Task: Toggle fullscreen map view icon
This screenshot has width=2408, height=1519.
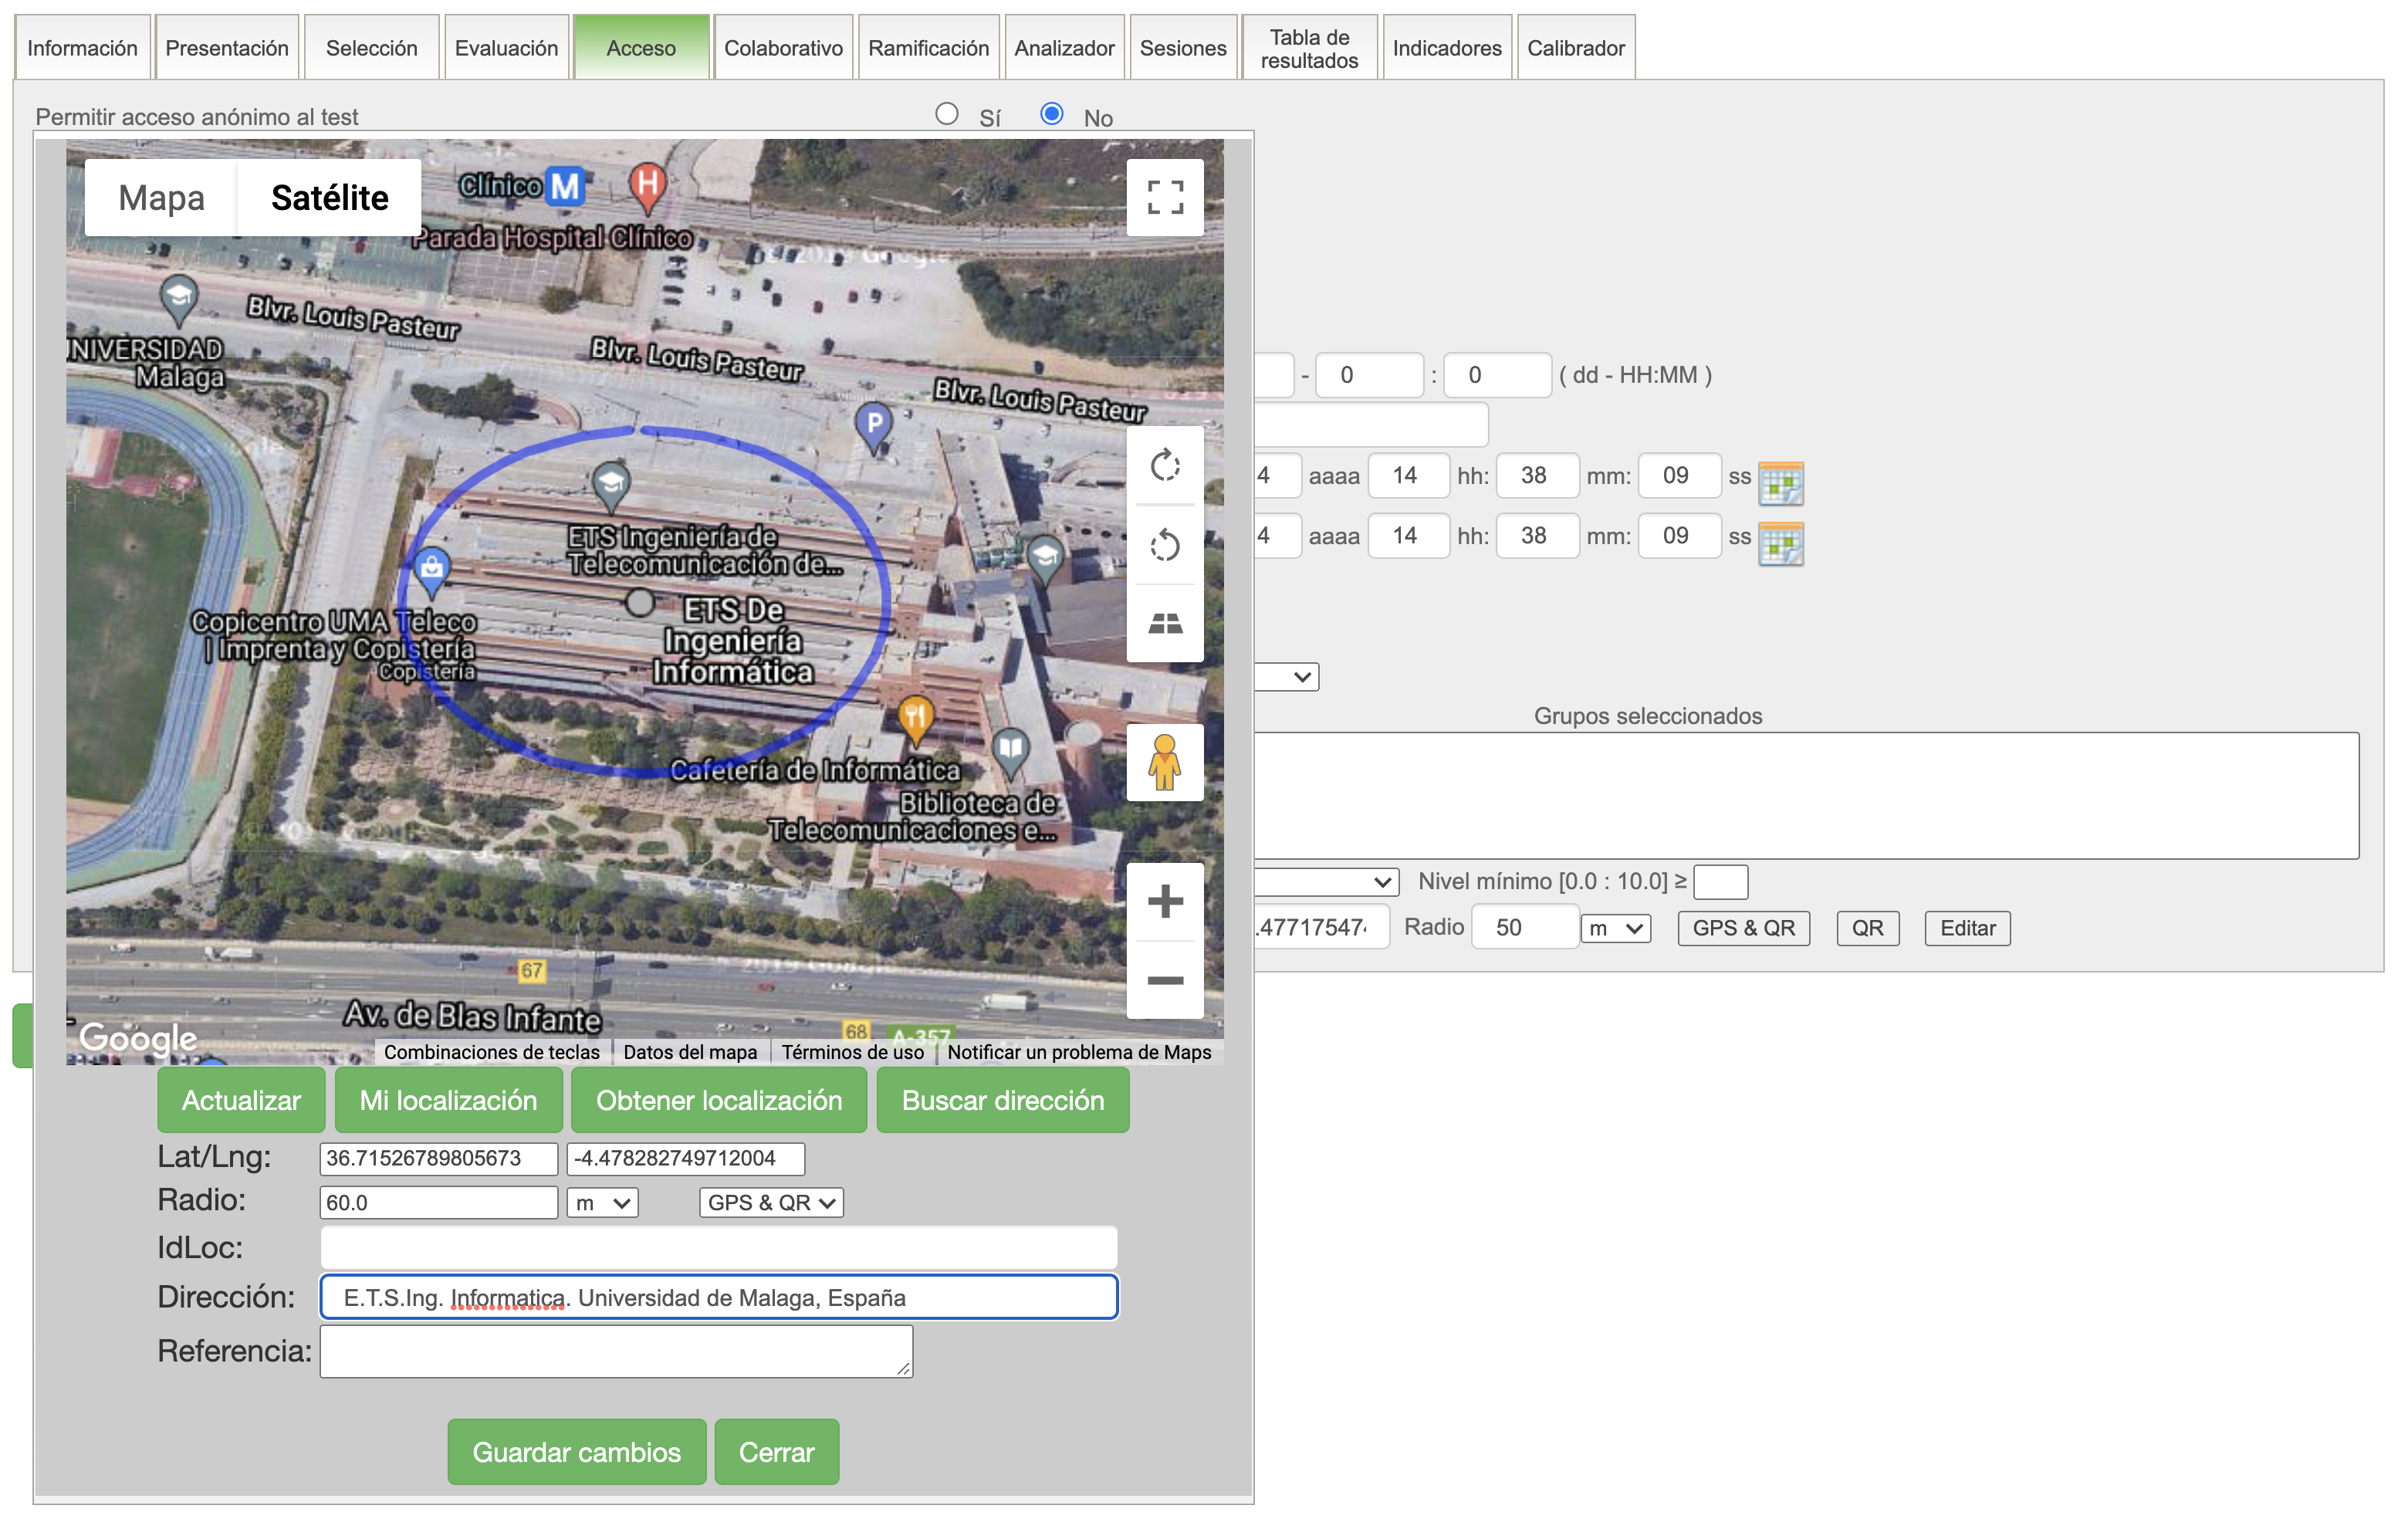Action: click(1164, 197)
